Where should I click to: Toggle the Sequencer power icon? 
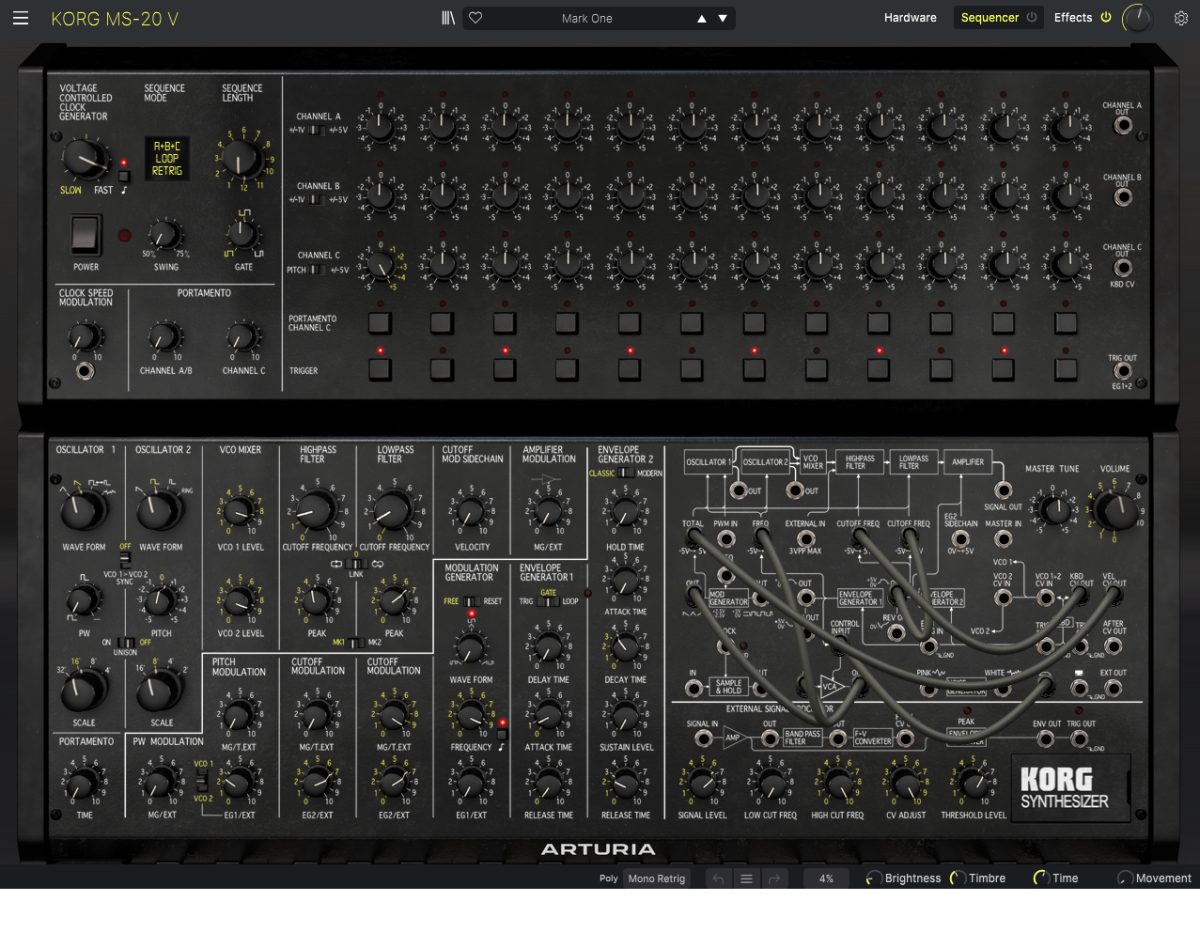tap(1030, 17)
